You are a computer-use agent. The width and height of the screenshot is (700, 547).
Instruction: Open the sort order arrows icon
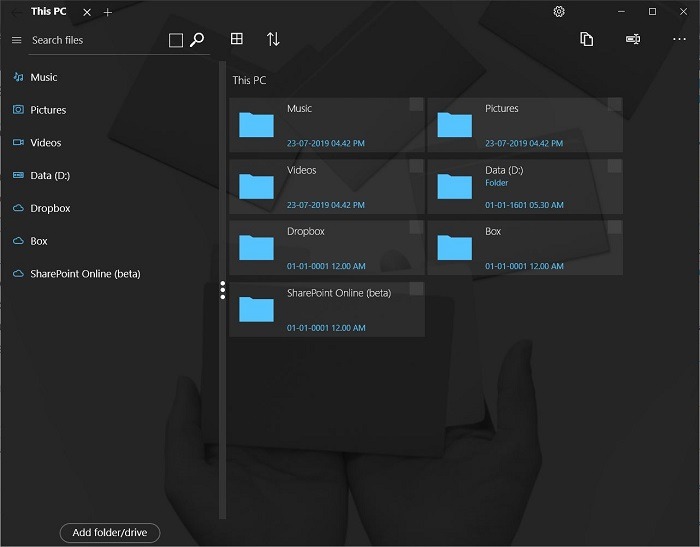[x=273, y=39]
